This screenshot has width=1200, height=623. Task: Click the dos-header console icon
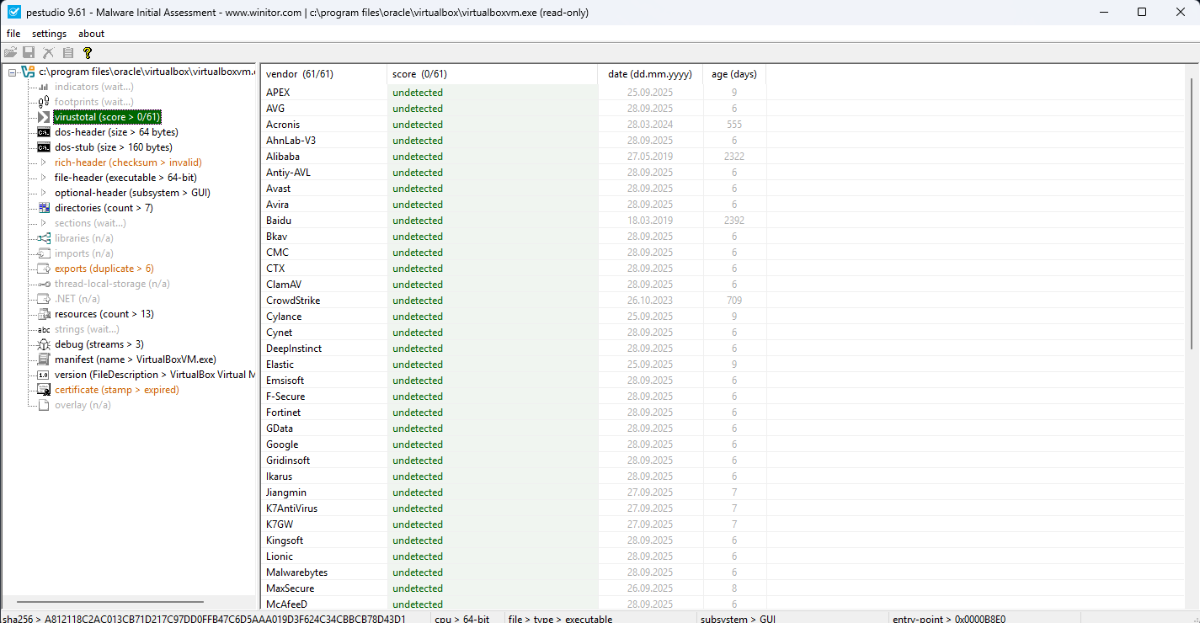click(44, 132)
